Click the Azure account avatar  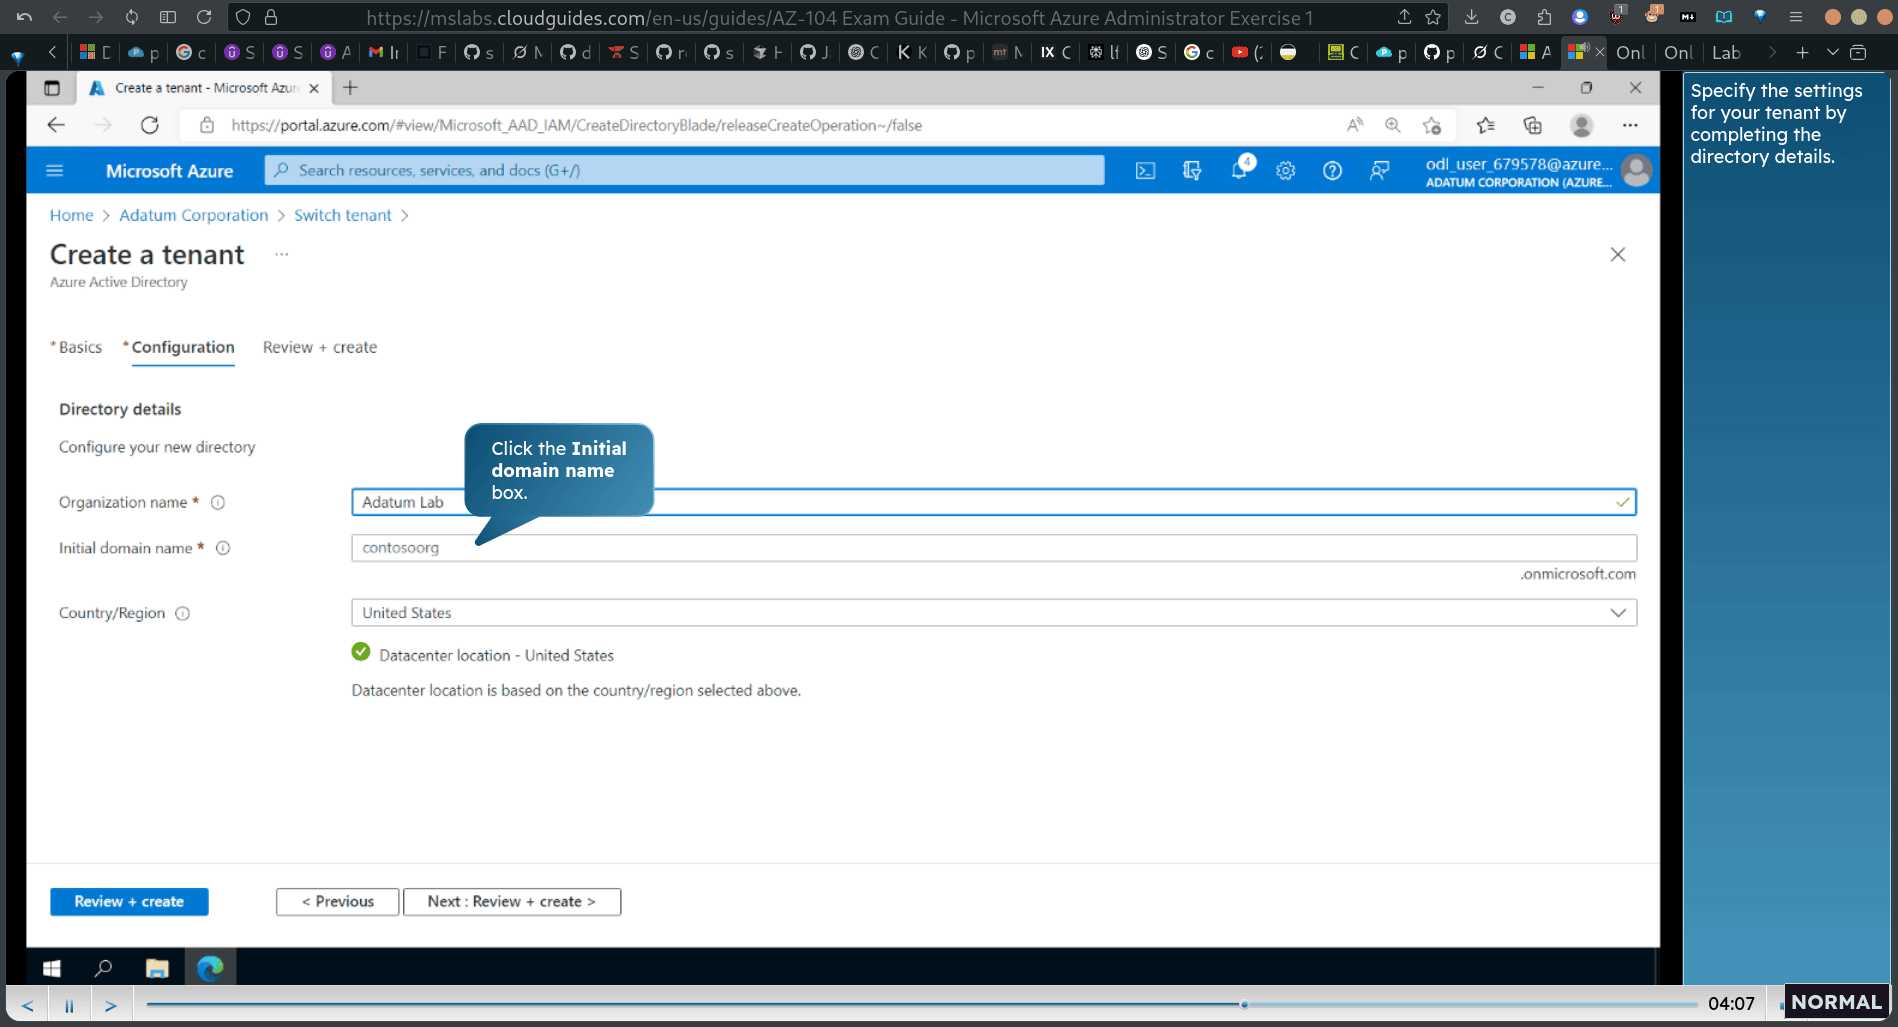(x=1636, y=171)
